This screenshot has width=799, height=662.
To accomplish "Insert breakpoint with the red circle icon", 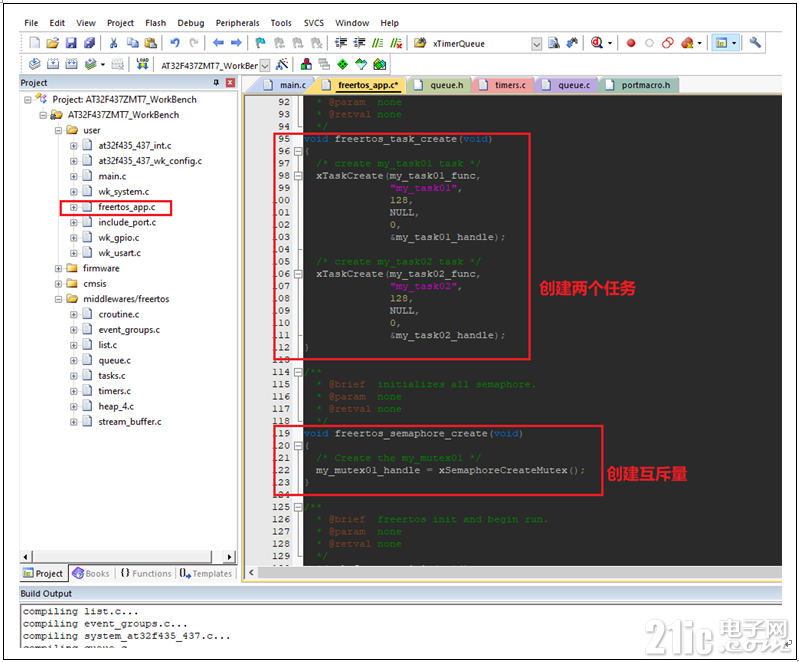I will point(631,43).
